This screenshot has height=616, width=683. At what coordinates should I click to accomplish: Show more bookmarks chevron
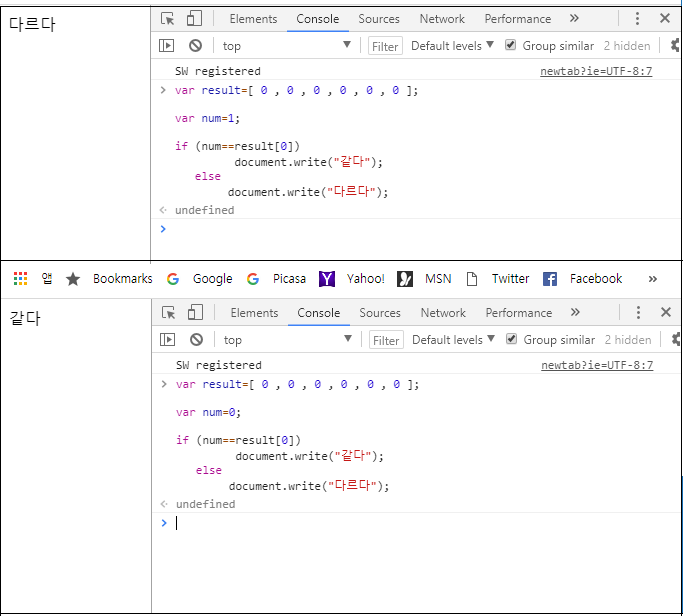click(x=652, y=279)
